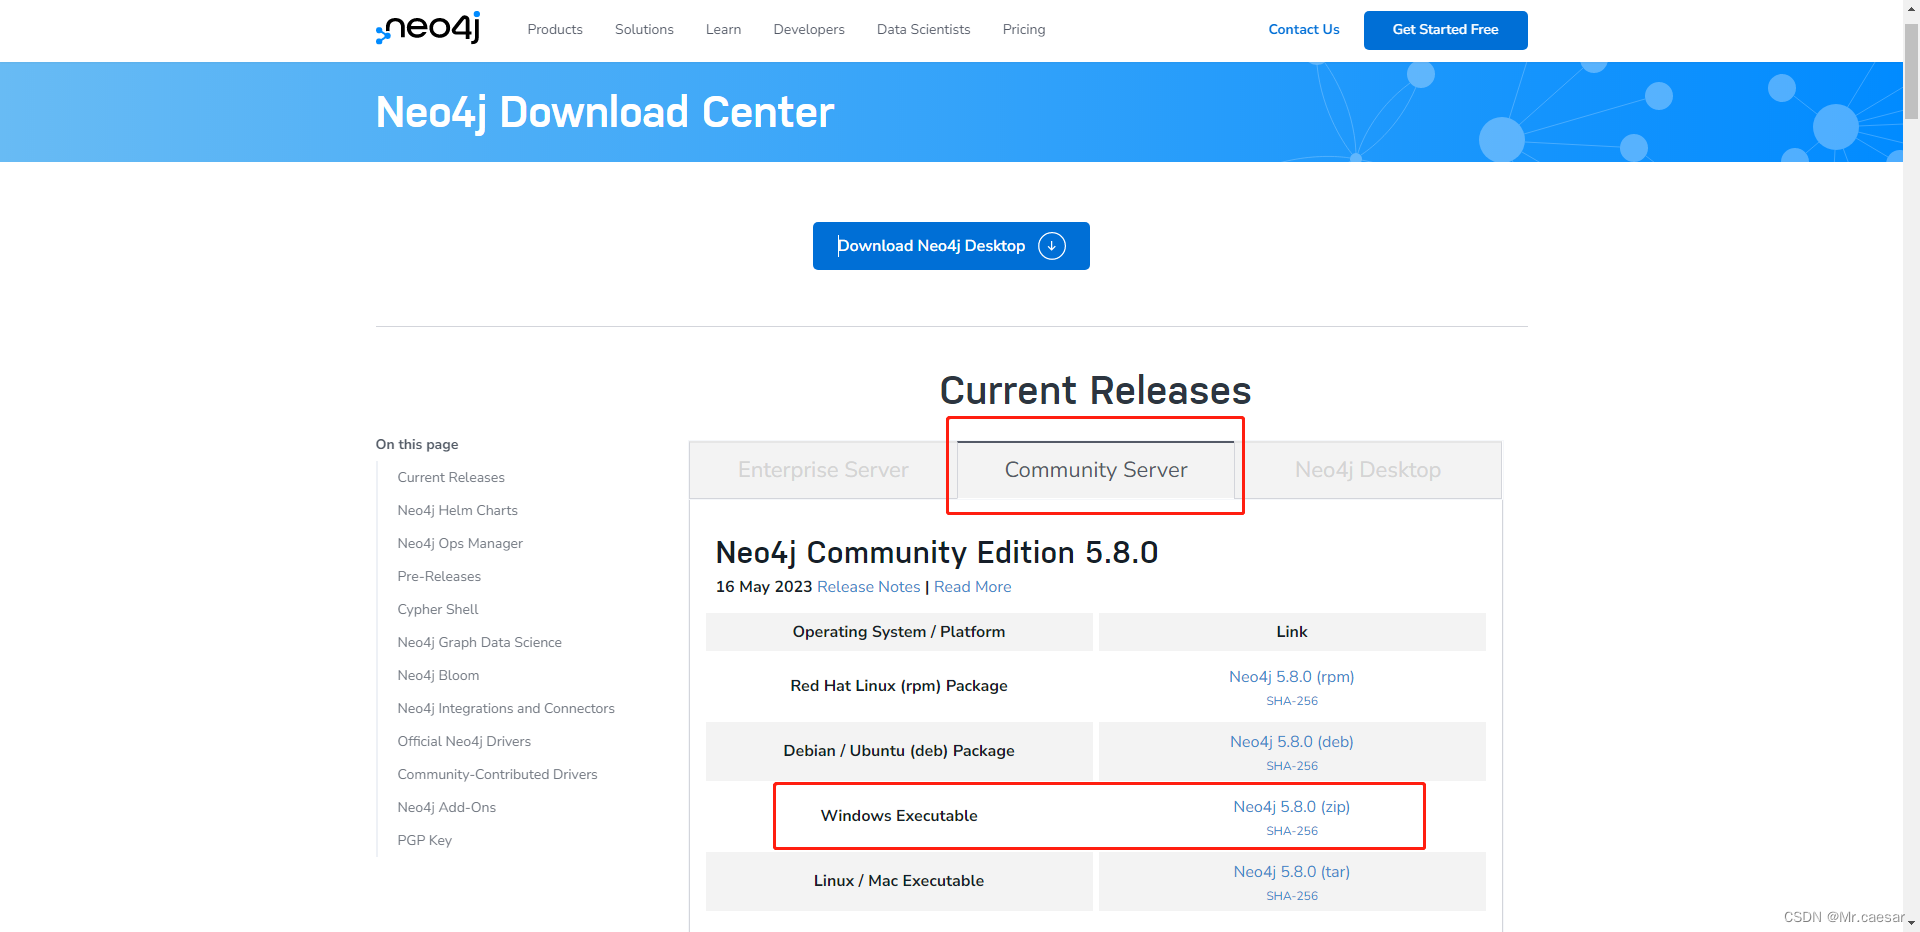Jump to Current Releases in sidebar

[451, 478]
